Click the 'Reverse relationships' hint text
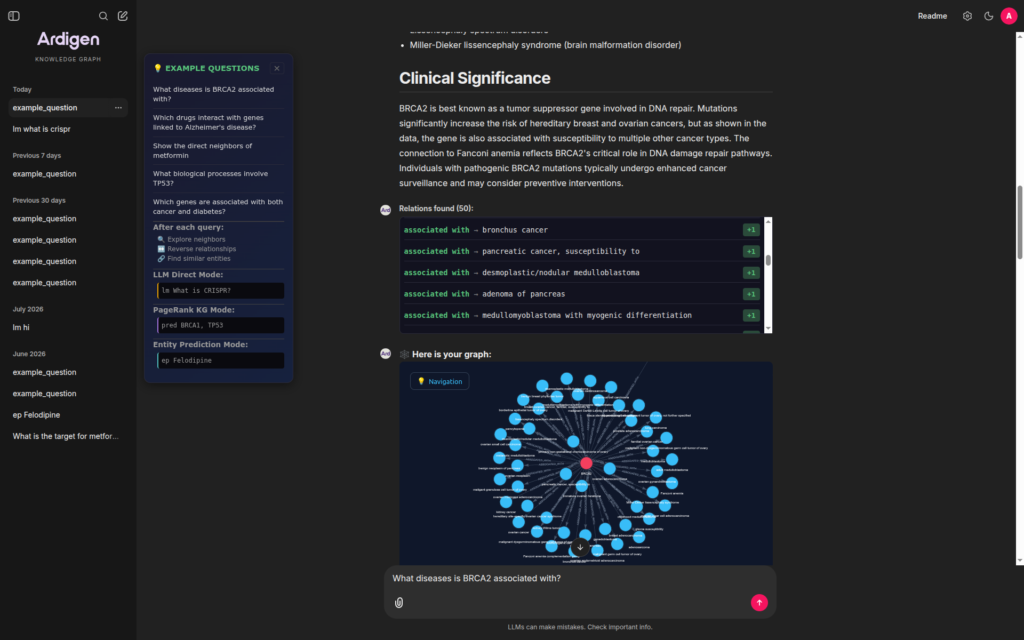This screenshot has width=1024, height=640. (x=201, y=249)
